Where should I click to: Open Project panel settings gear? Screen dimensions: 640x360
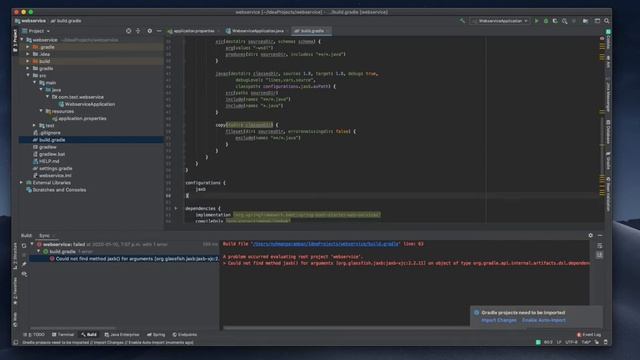tap(149, 31)
